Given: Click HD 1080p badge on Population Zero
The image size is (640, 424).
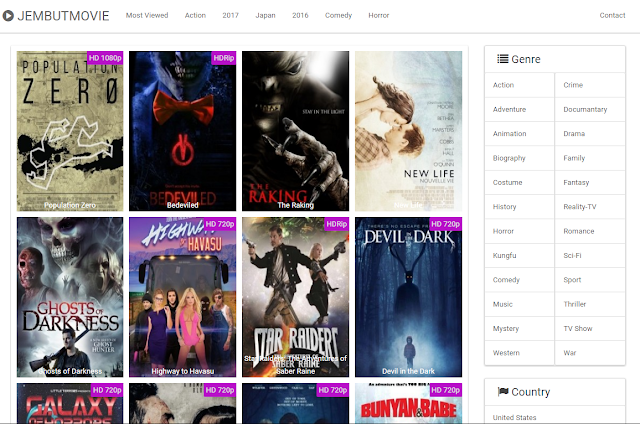Looking at the screenshot, I should (105, 58).
